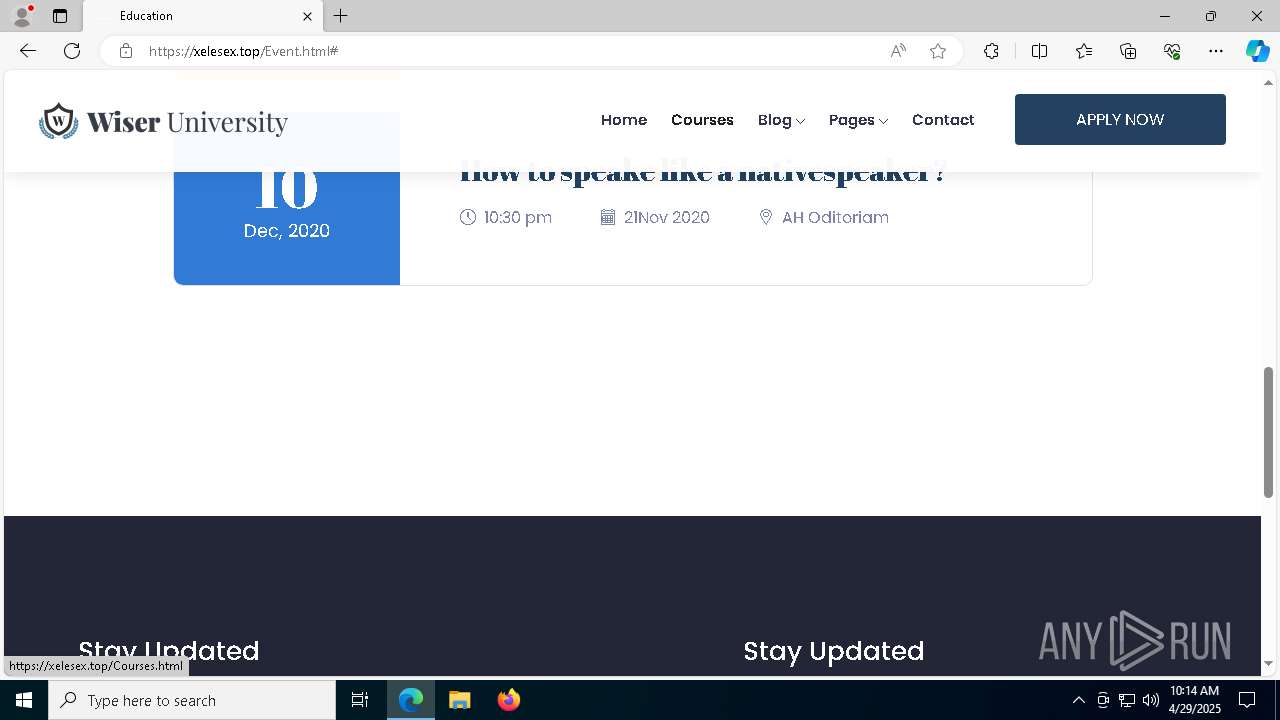
Task: Open Browser essentials heart icon
Action: 1172,51
